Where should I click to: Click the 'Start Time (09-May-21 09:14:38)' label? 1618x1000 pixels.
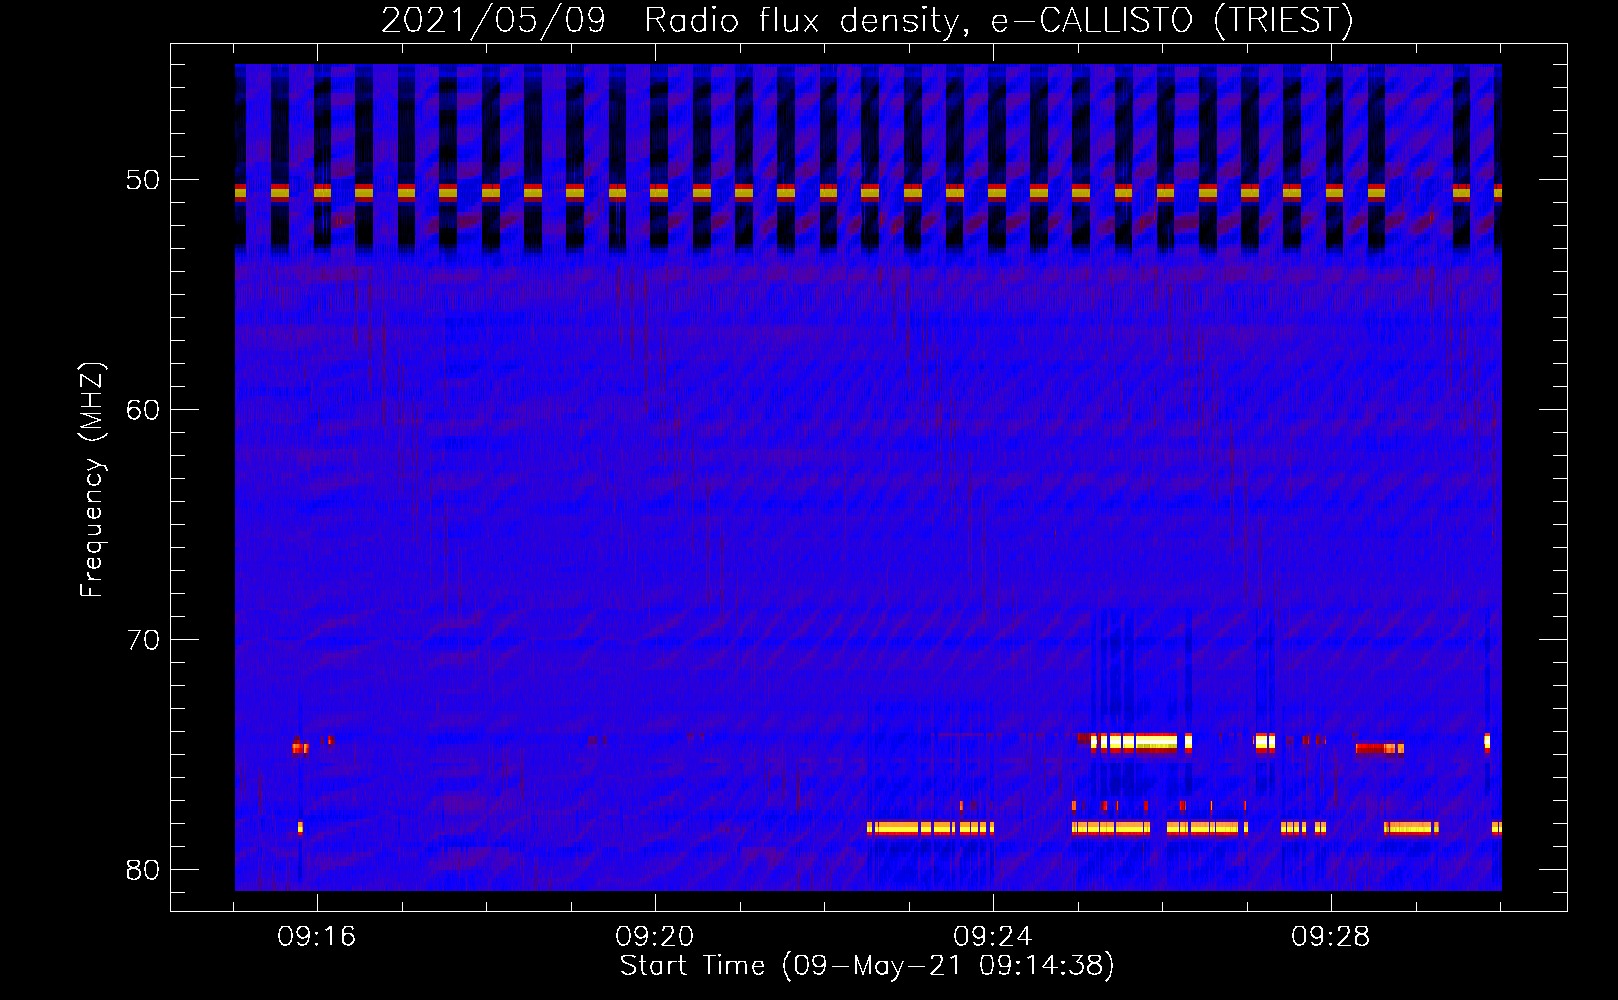[867, 966]
